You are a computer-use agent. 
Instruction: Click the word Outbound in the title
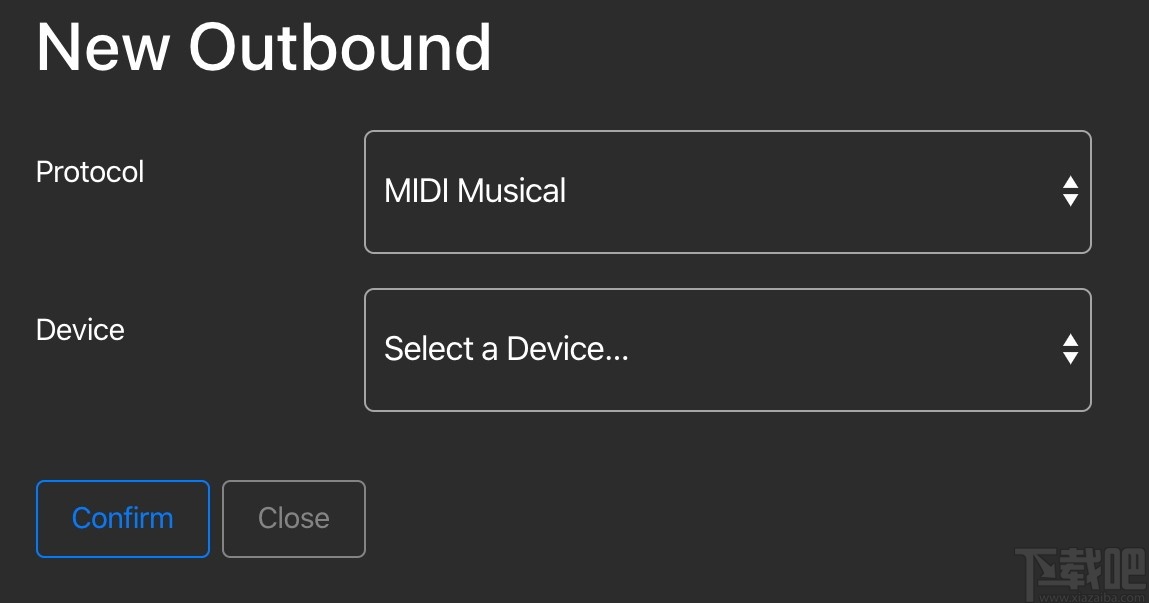tap(340, 46)
